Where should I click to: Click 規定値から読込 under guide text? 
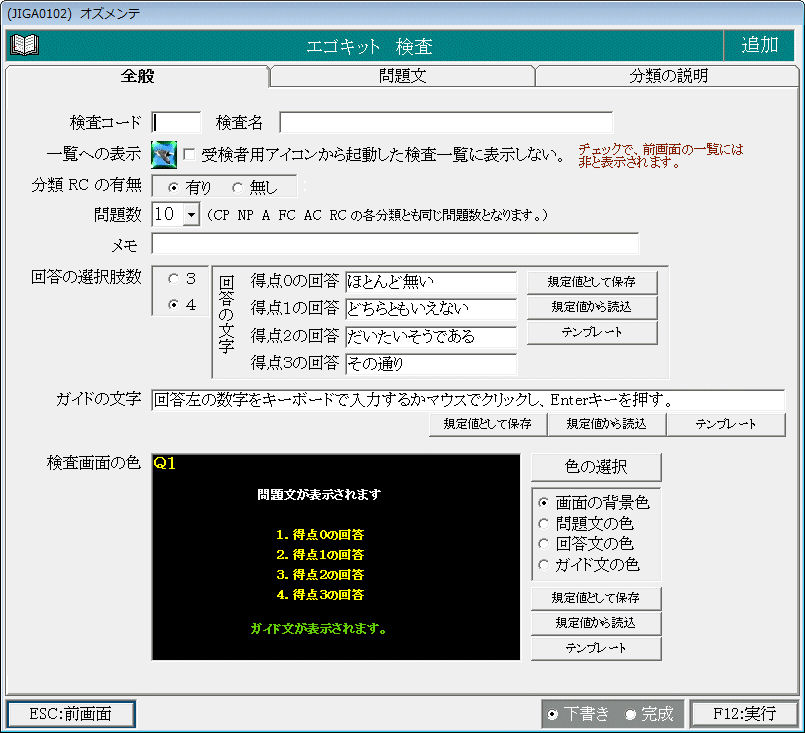606,424
